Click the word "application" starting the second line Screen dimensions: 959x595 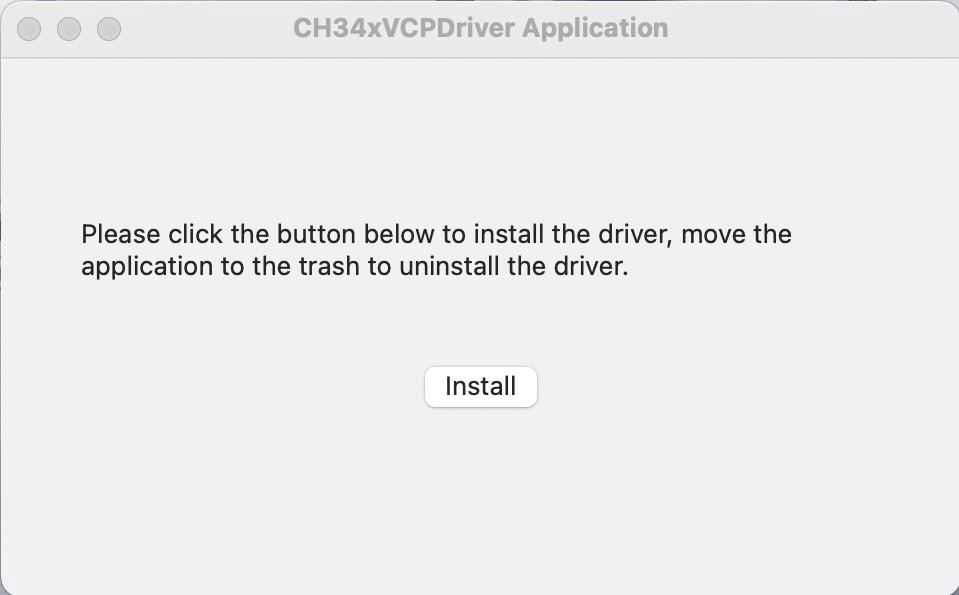[x=147, y=267]
